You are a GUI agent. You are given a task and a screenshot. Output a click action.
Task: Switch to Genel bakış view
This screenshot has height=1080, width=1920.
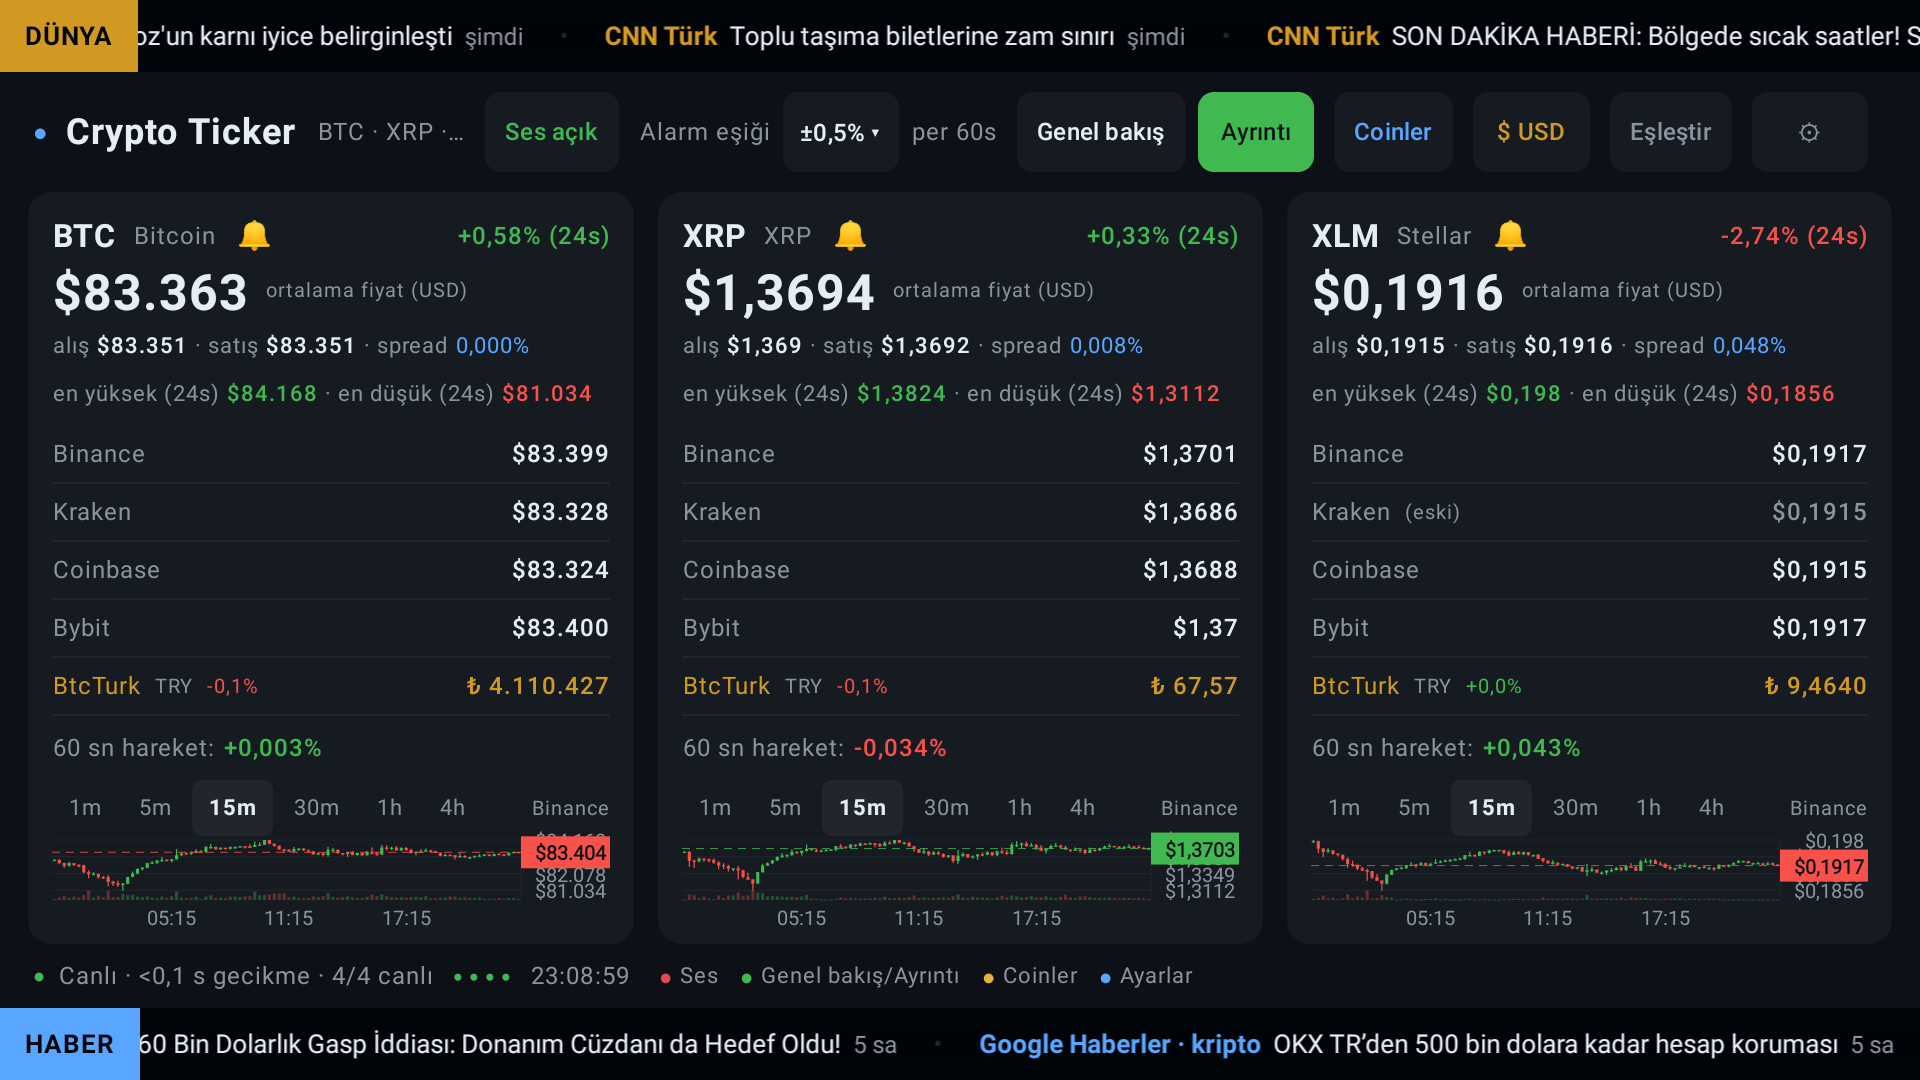pos(1100,132)
